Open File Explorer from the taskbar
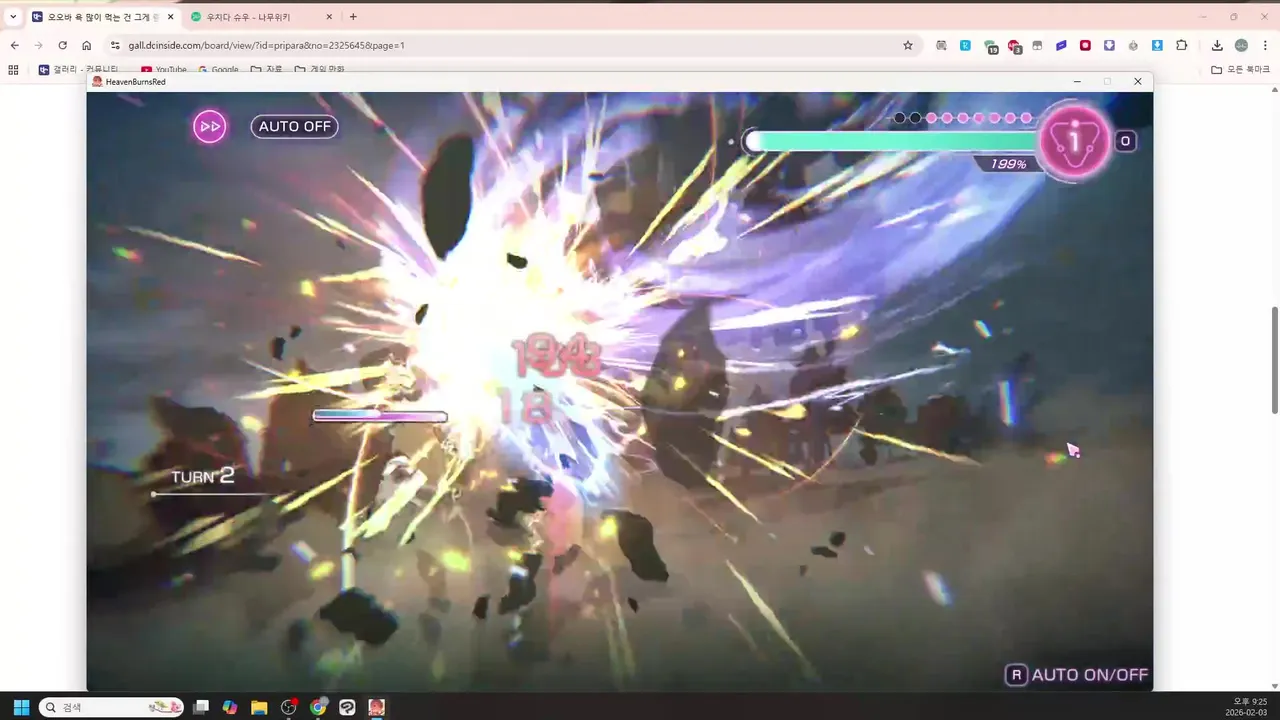 point(259,707)
